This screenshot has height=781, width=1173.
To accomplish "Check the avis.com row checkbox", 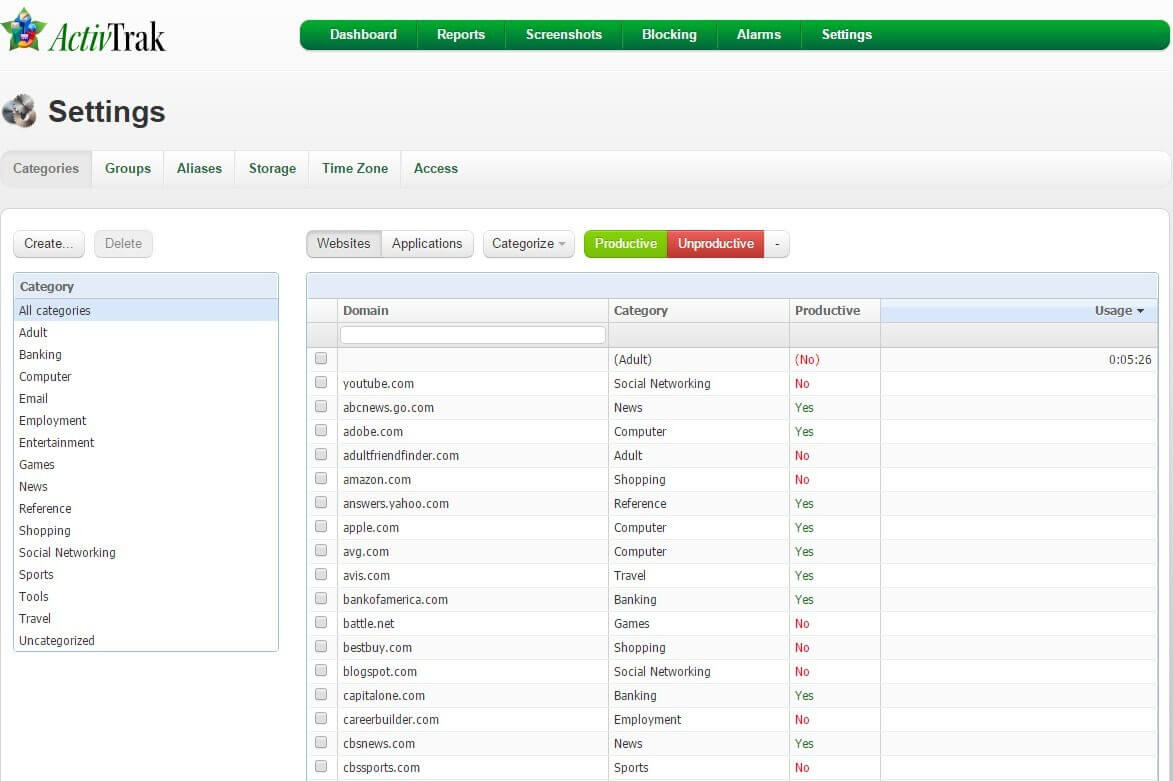I will [x=321, y=574].
